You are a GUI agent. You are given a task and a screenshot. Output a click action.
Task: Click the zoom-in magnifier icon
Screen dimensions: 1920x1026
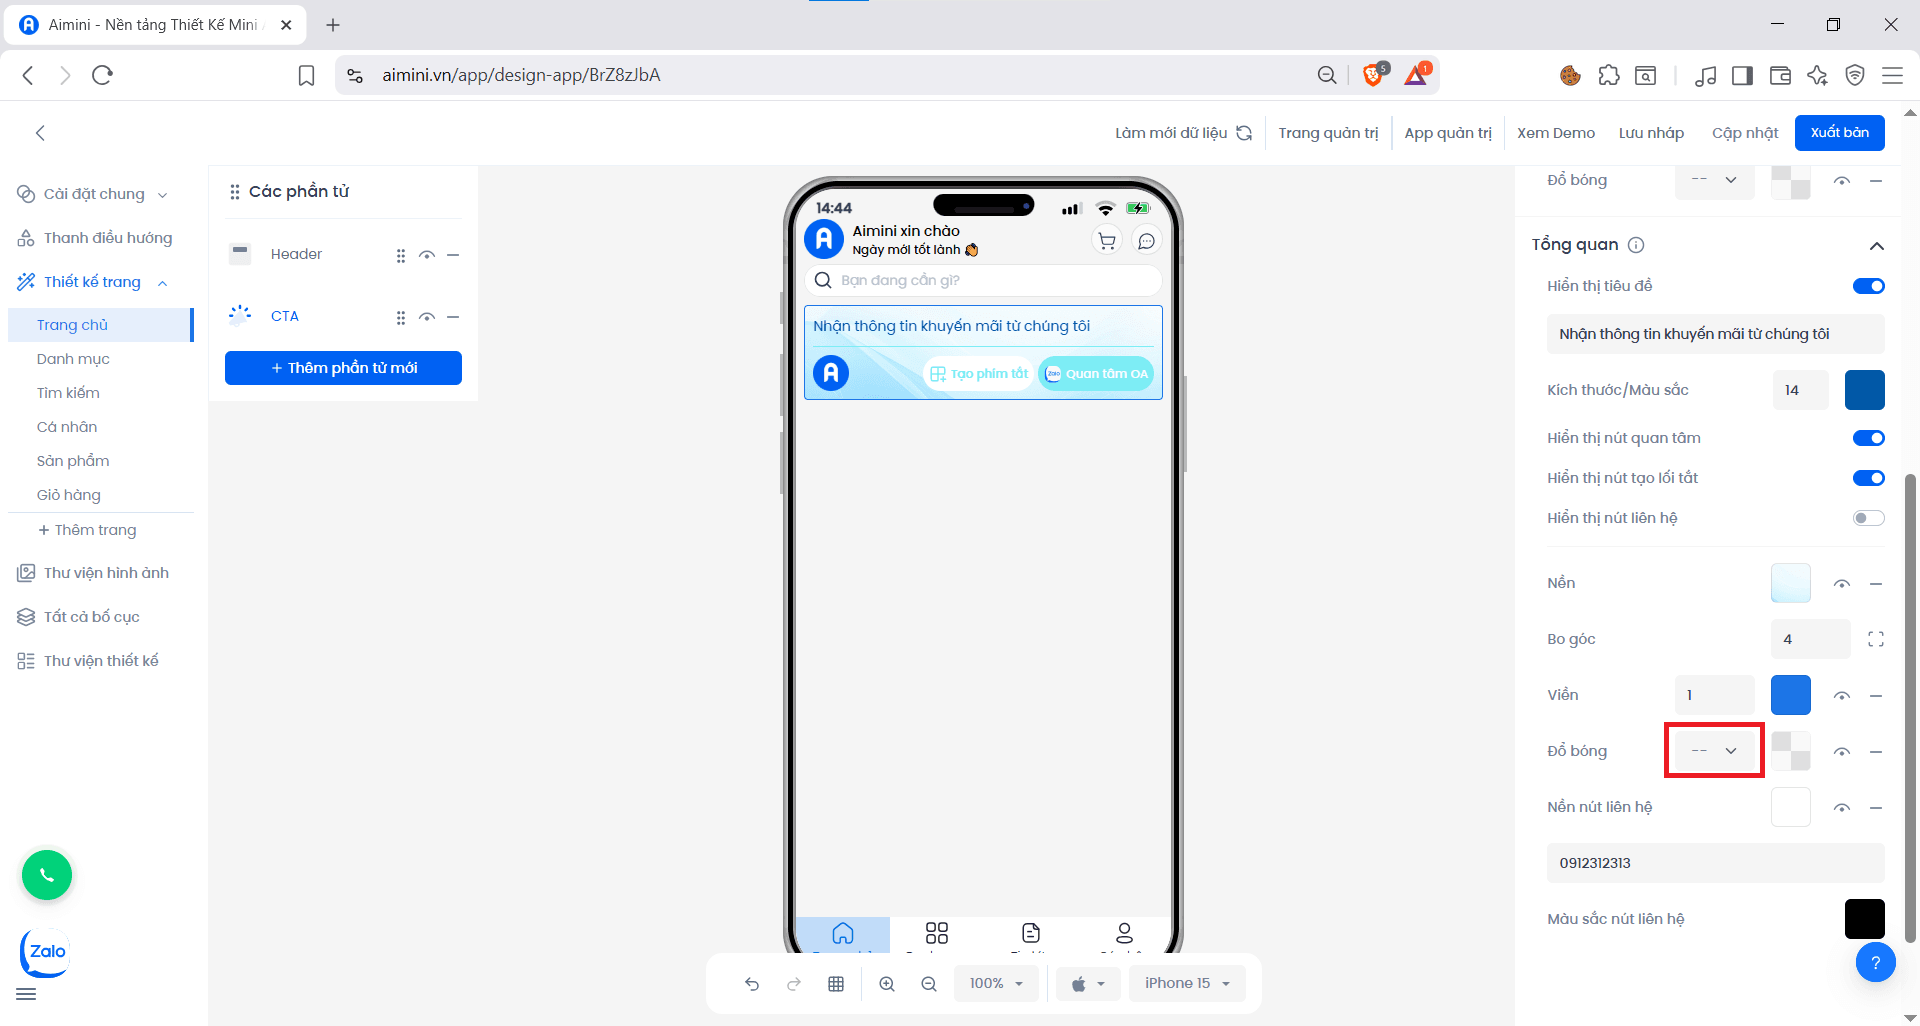click(887, 983)
